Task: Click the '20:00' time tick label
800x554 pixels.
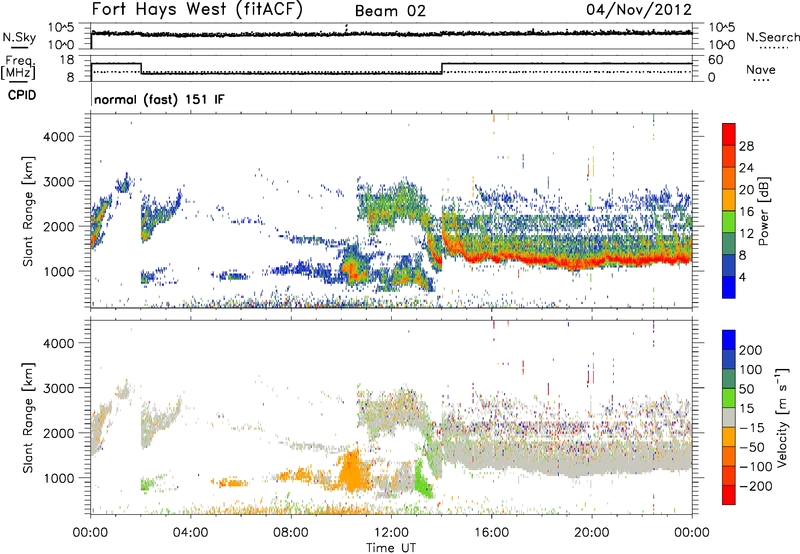Action: pyautogui.click(x=592, y=533)
